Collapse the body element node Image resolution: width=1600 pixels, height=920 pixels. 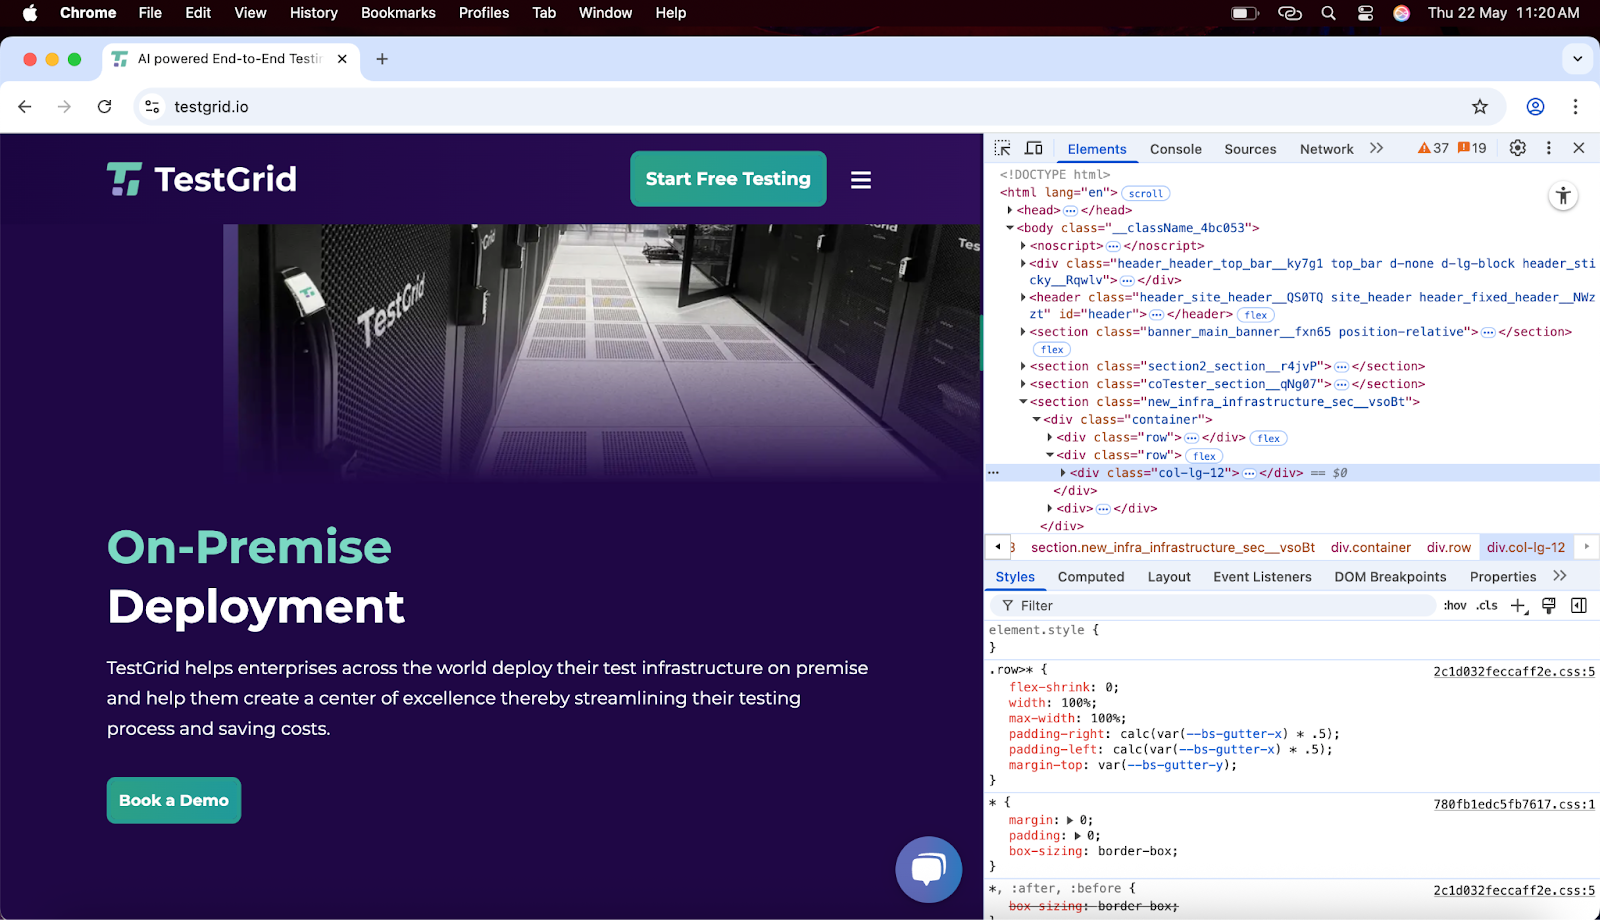[1010, 228]
